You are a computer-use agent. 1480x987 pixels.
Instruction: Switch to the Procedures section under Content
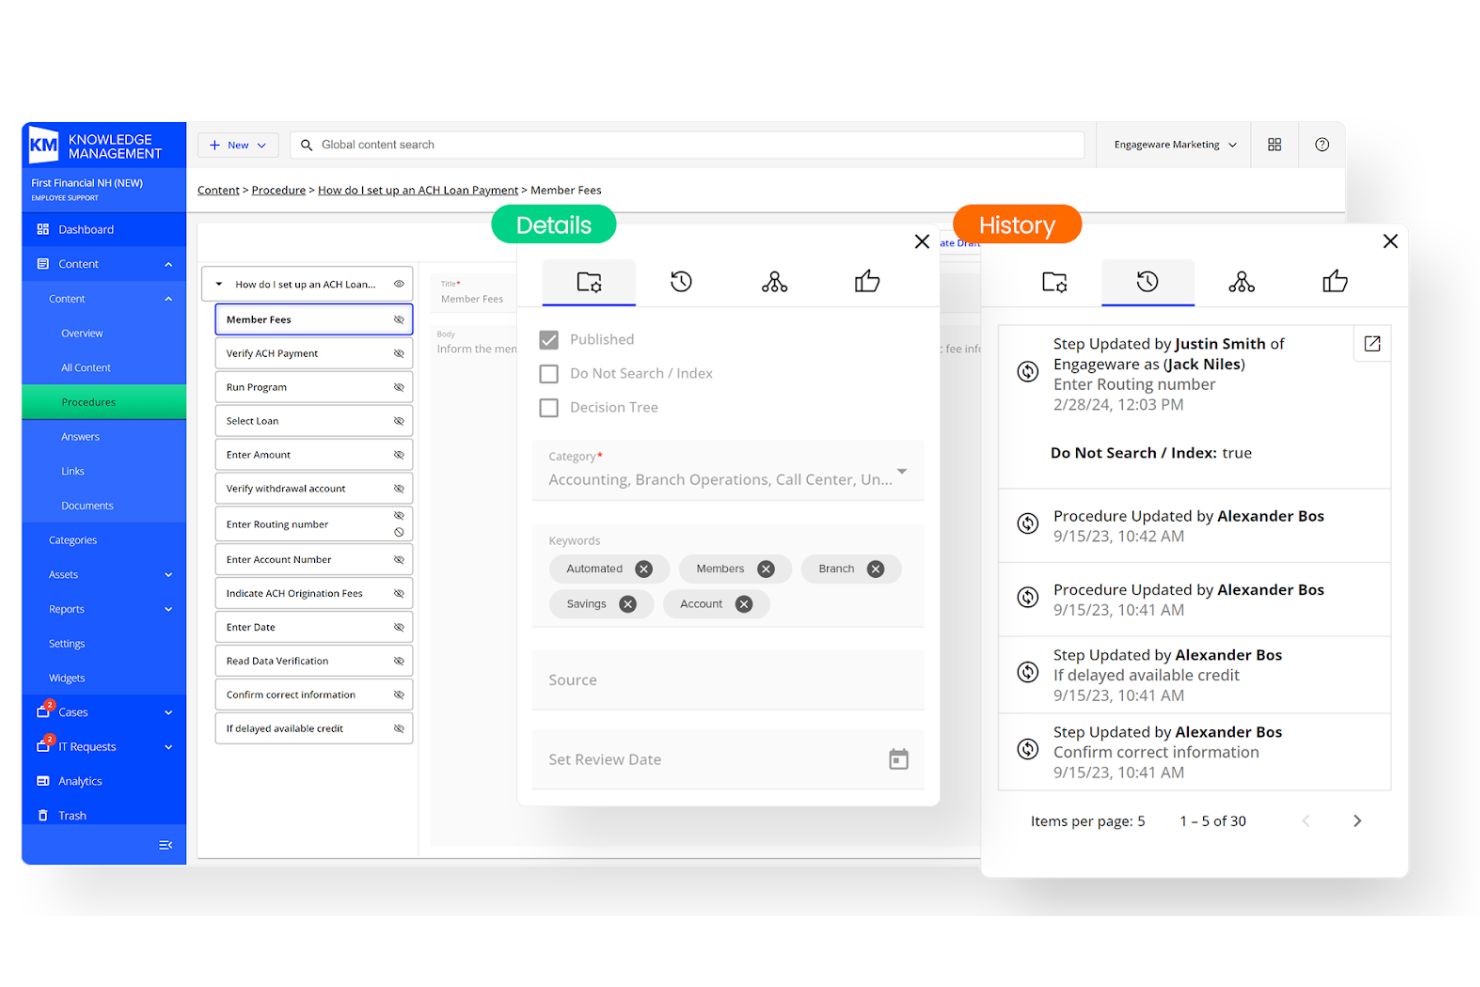[88, 401]
